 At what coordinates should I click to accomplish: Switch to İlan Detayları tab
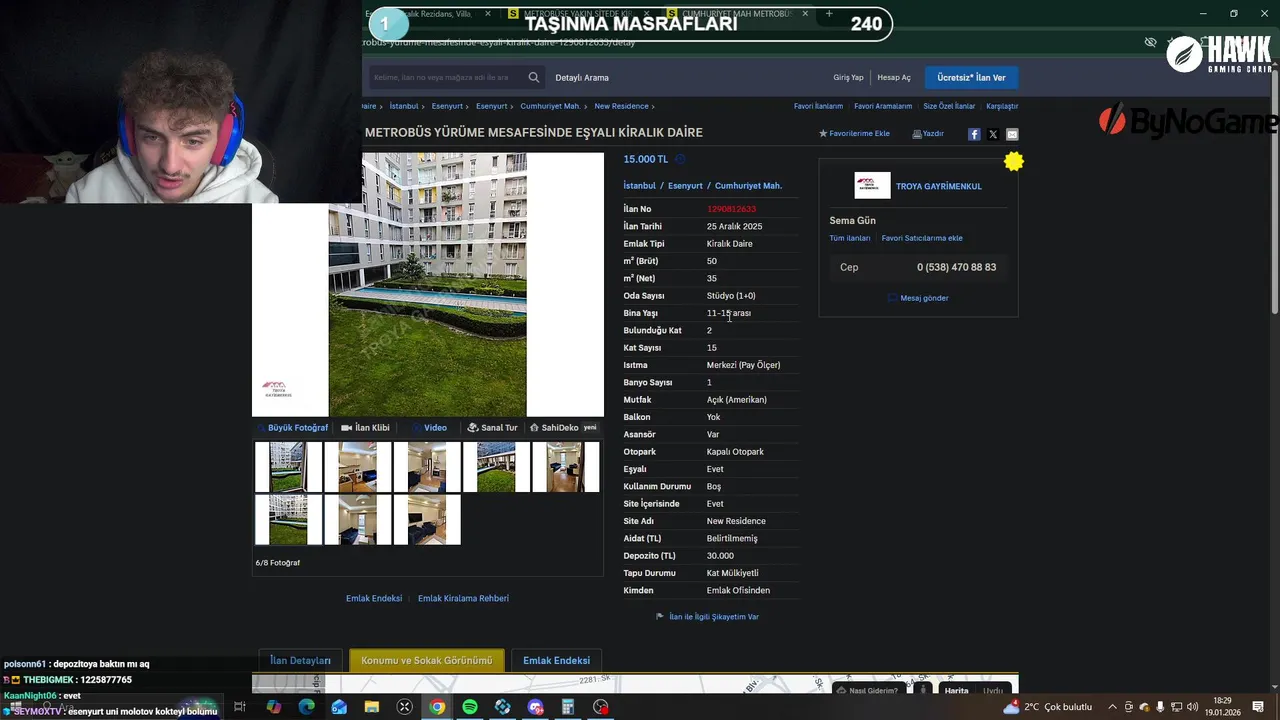point(300,660)
